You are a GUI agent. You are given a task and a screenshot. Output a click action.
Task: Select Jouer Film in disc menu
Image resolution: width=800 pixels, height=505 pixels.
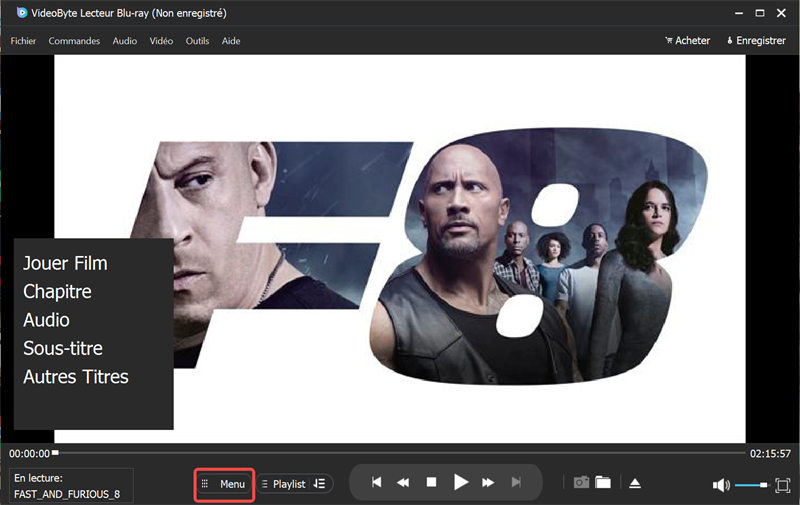pyautogui.click(x=65, y=264)
